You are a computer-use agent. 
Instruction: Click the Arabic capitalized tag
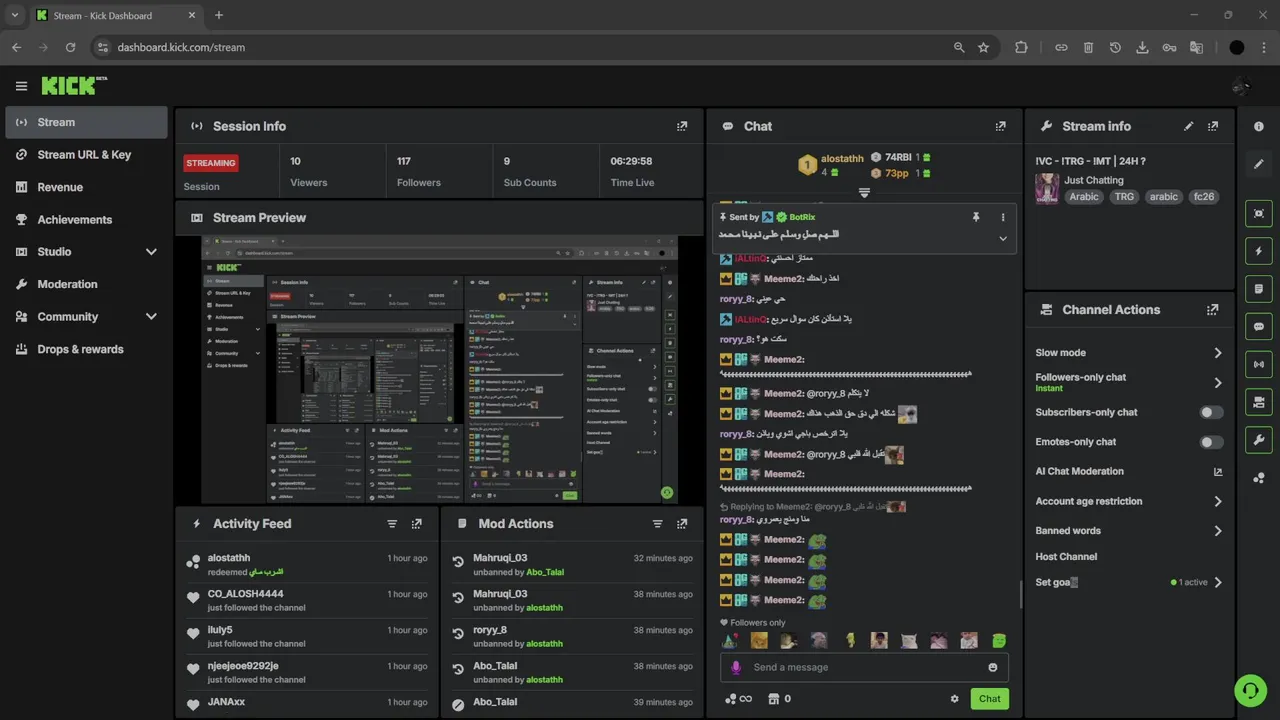pos(1084,197)
